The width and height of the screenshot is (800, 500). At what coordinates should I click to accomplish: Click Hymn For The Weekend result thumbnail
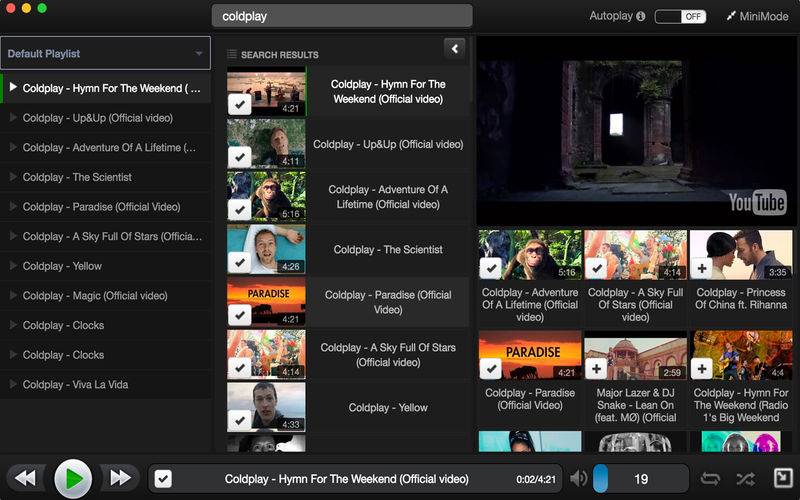click(x=266, y=92)
